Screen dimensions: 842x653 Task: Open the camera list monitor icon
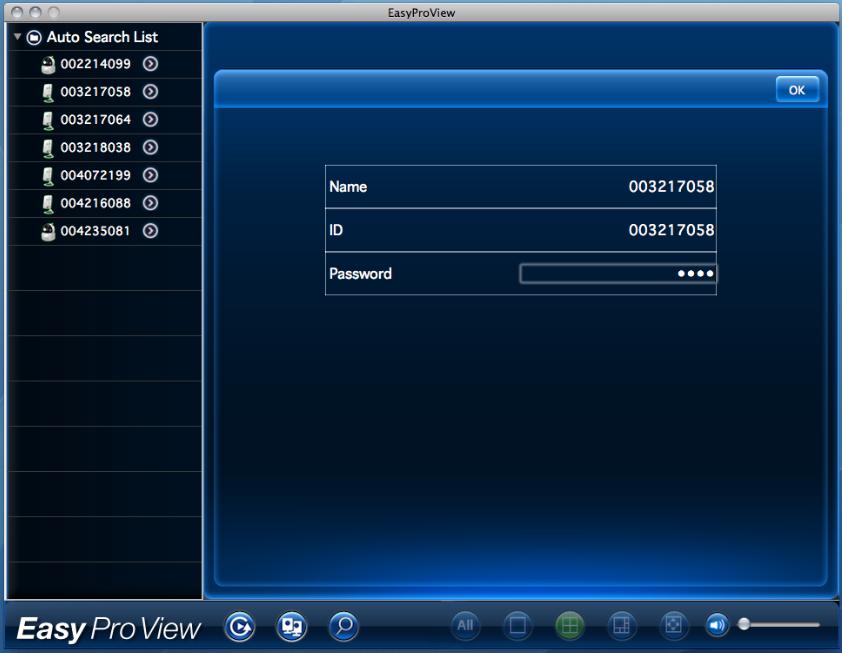292,626
